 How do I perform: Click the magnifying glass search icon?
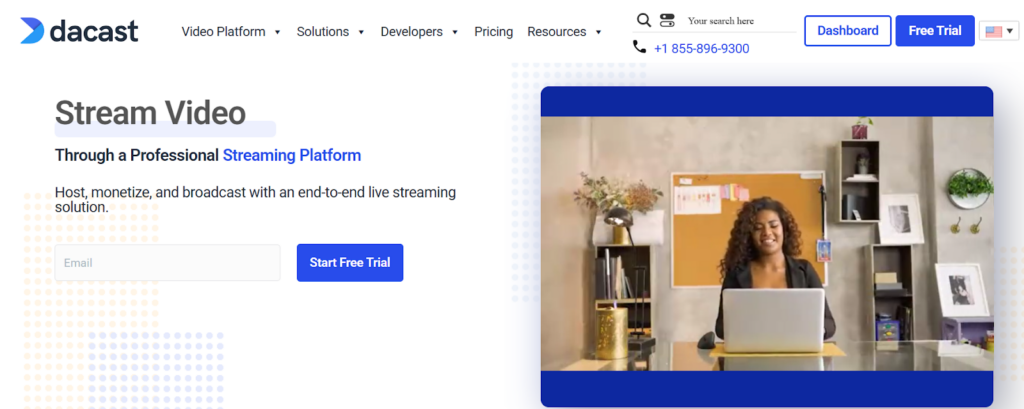644,20
